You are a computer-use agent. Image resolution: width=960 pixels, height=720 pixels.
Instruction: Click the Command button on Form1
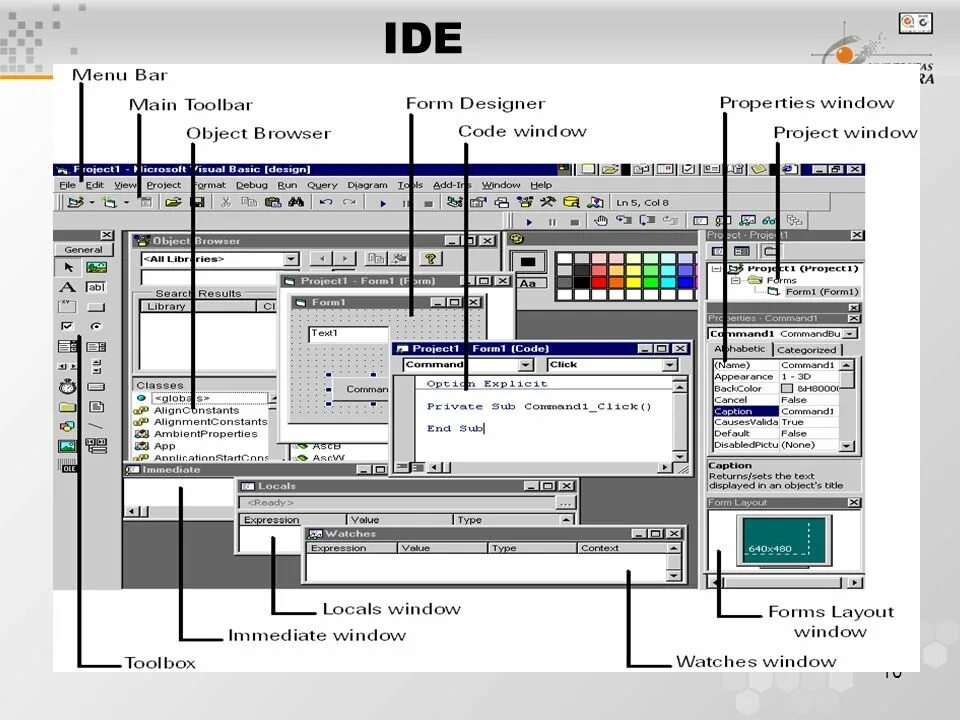click(361, 389)
